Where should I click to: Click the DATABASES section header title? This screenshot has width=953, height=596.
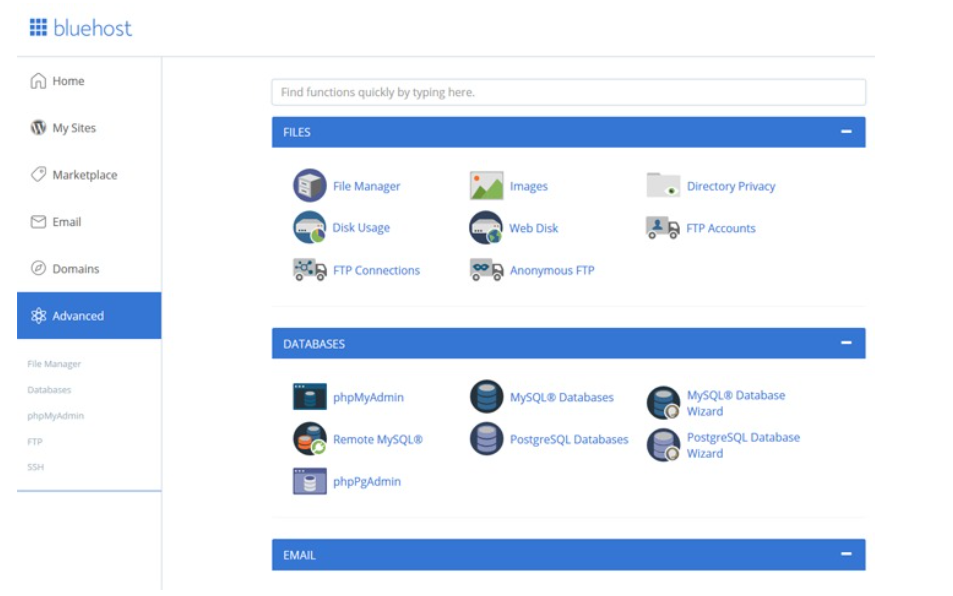(314, 343)
